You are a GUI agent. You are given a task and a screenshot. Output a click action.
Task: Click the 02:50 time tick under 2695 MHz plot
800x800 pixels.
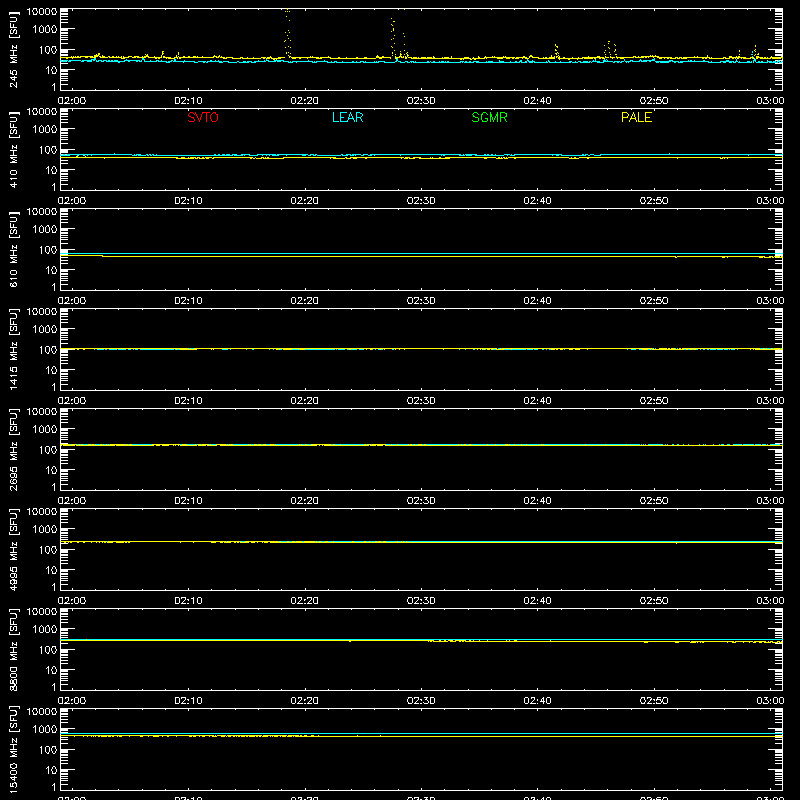pyautogui.click(x=654, y=501)
